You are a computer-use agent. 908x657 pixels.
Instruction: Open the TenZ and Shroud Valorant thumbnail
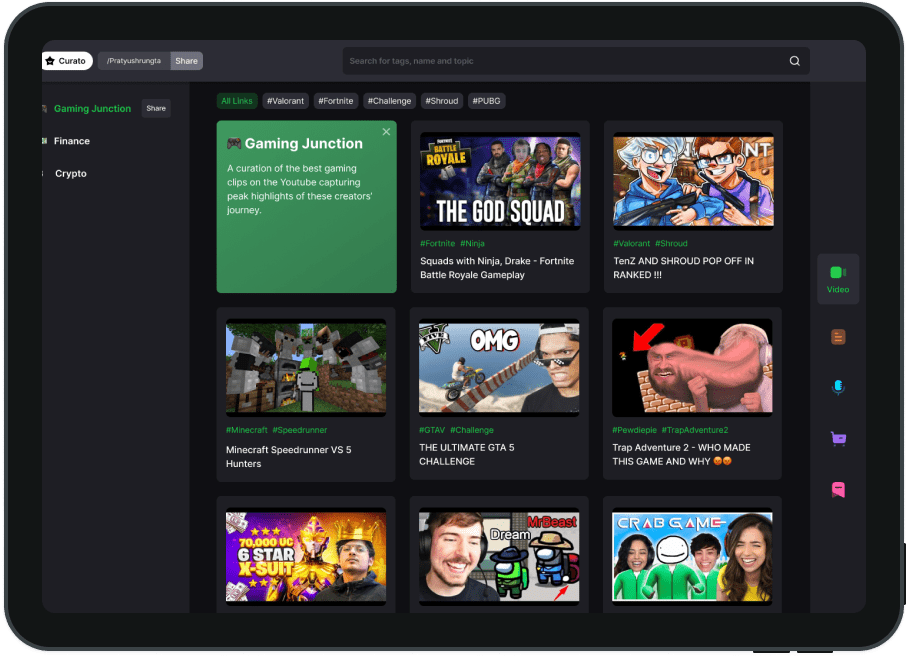(x=693, y=181)
